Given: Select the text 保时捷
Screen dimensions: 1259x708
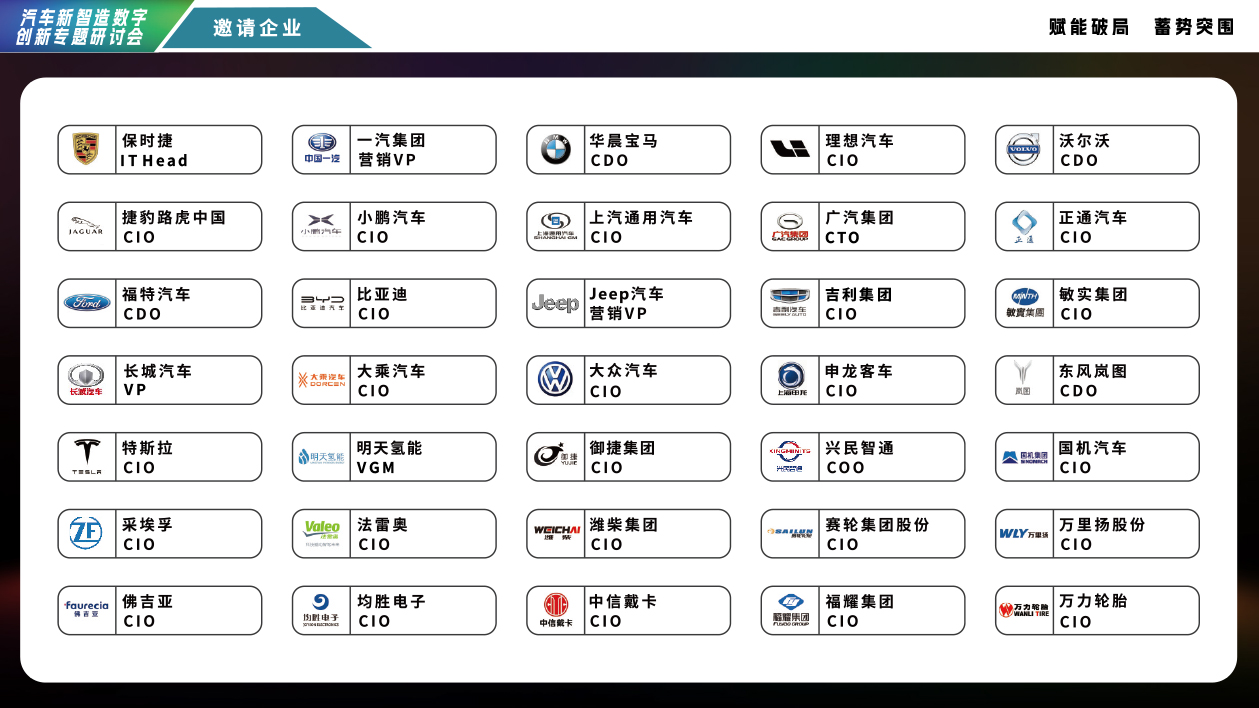Looking at the screenshot, I should coord(147,140).
